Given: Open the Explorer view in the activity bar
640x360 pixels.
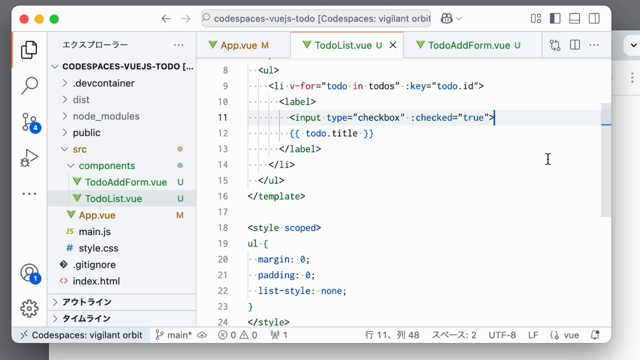Looking at the screenshot, I should (x=29, y=50).
